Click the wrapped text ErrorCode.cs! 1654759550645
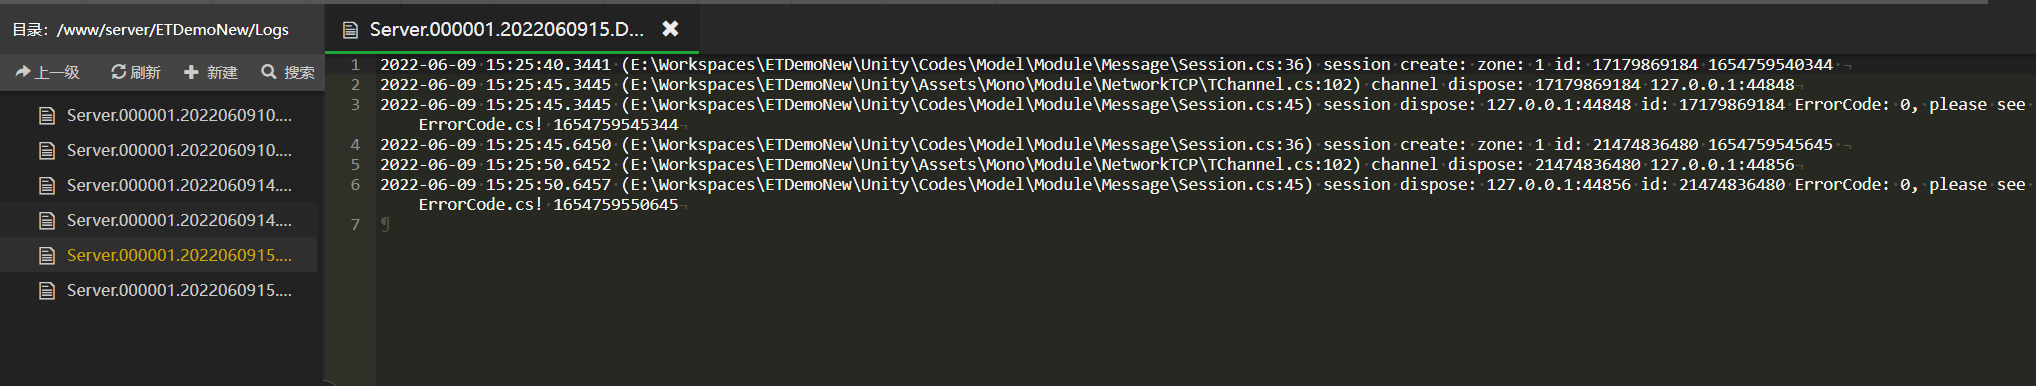Image resolution: width=2036 pixels, height=386 pixels. (x=548, y=204)
